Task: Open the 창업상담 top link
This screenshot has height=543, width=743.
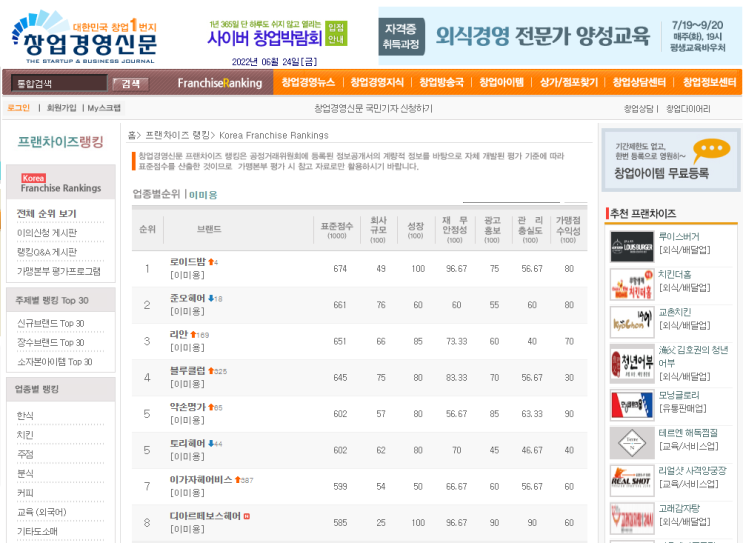Action: [638, 109]
